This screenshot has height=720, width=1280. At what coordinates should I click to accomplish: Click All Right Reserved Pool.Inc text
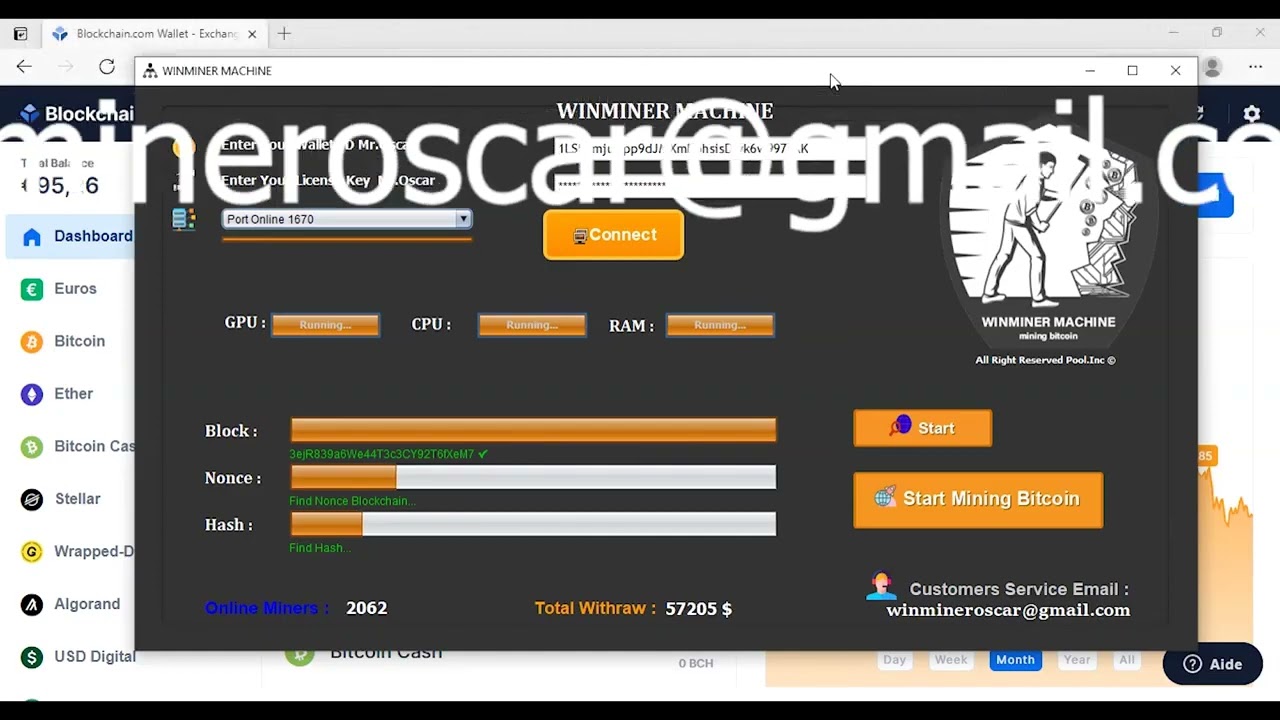[x=1045, y=360]
